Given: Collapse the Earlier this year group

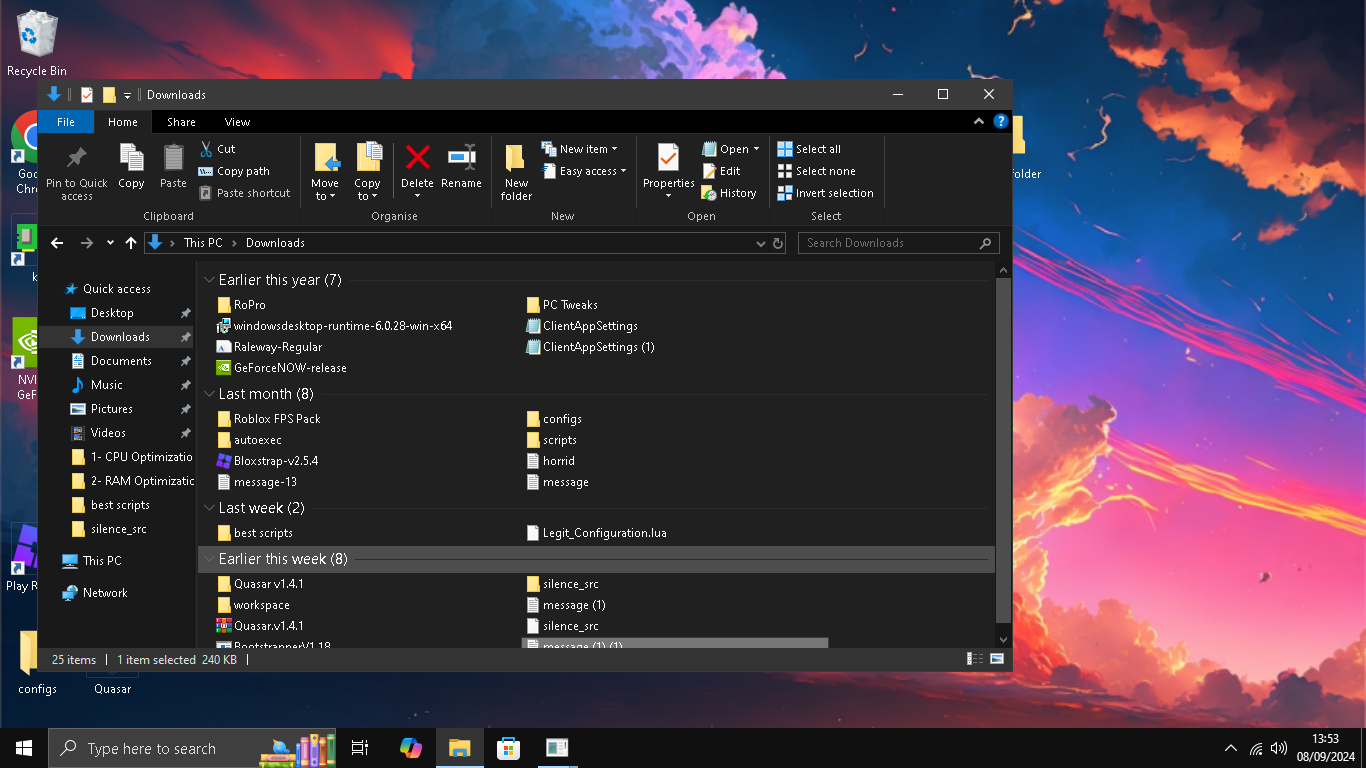Looking at the screenshot, I should pos(209,280).
